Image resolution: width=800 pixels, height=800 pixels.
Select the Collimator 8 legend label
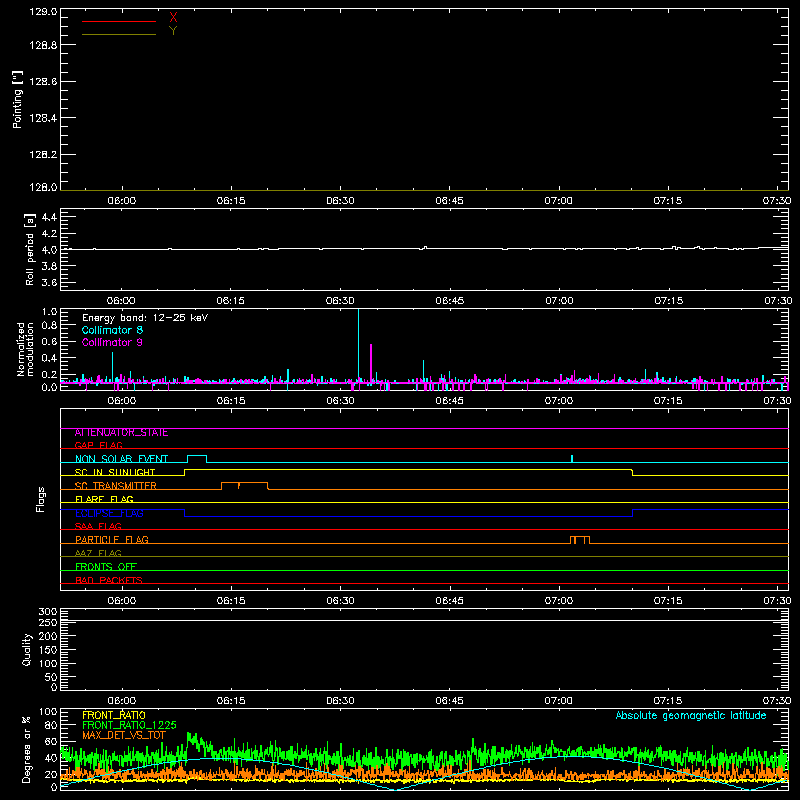(x=112, y=330)
